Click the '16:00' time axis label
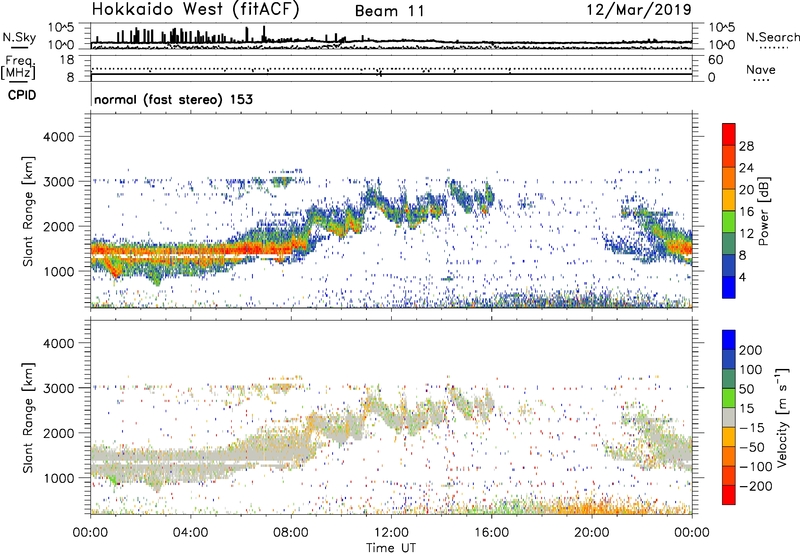 (491, 533)
